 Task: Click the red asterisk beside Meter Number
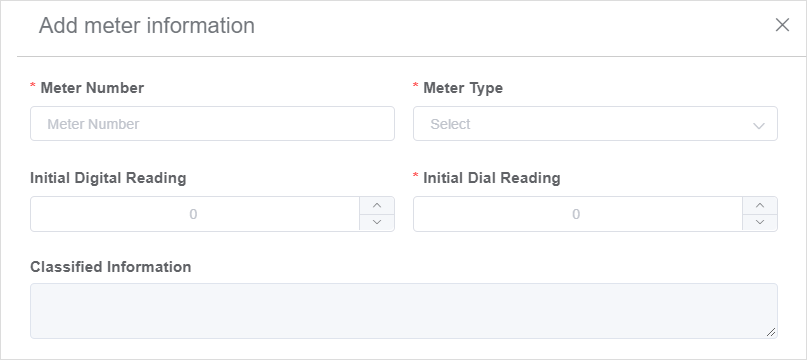[x=33, y=86]
